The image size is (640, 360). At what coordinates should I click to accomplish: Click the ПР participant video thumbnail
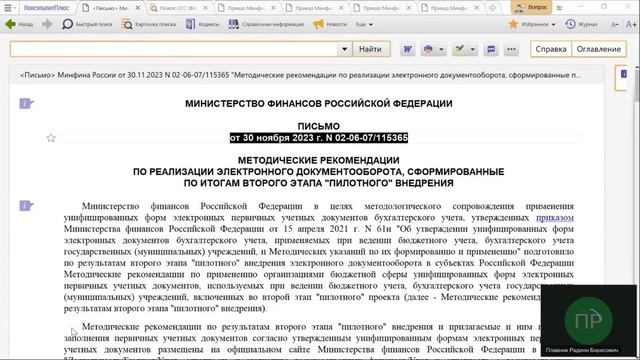(x=588, y=320)
